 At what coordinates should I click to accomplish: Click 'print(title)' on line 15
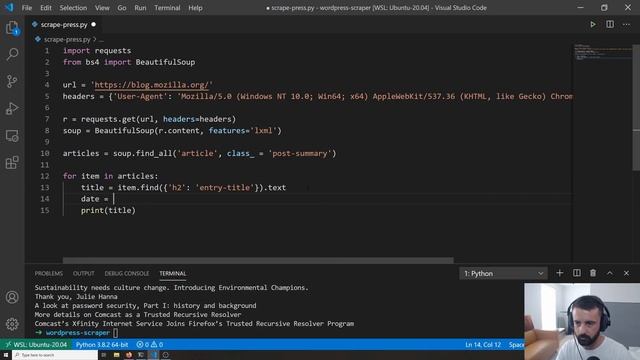pos(108,210)
